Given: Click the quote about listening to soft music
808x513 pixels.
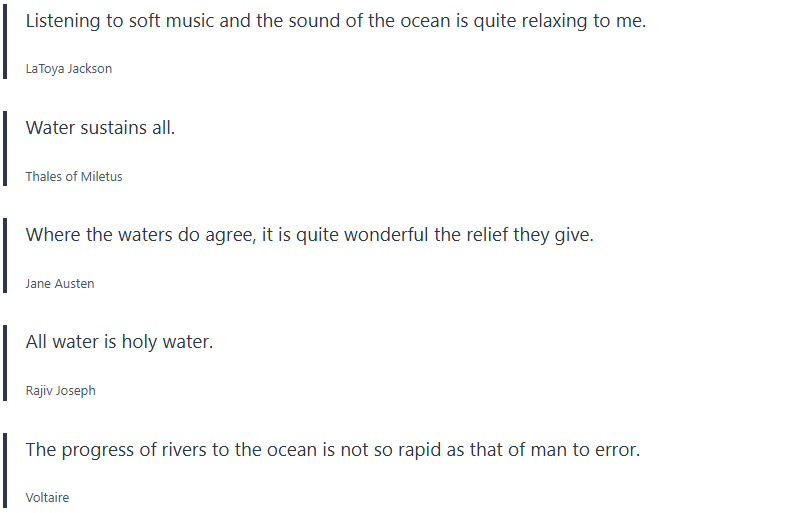Looking at the screenshot, I should tap(335, 20).
